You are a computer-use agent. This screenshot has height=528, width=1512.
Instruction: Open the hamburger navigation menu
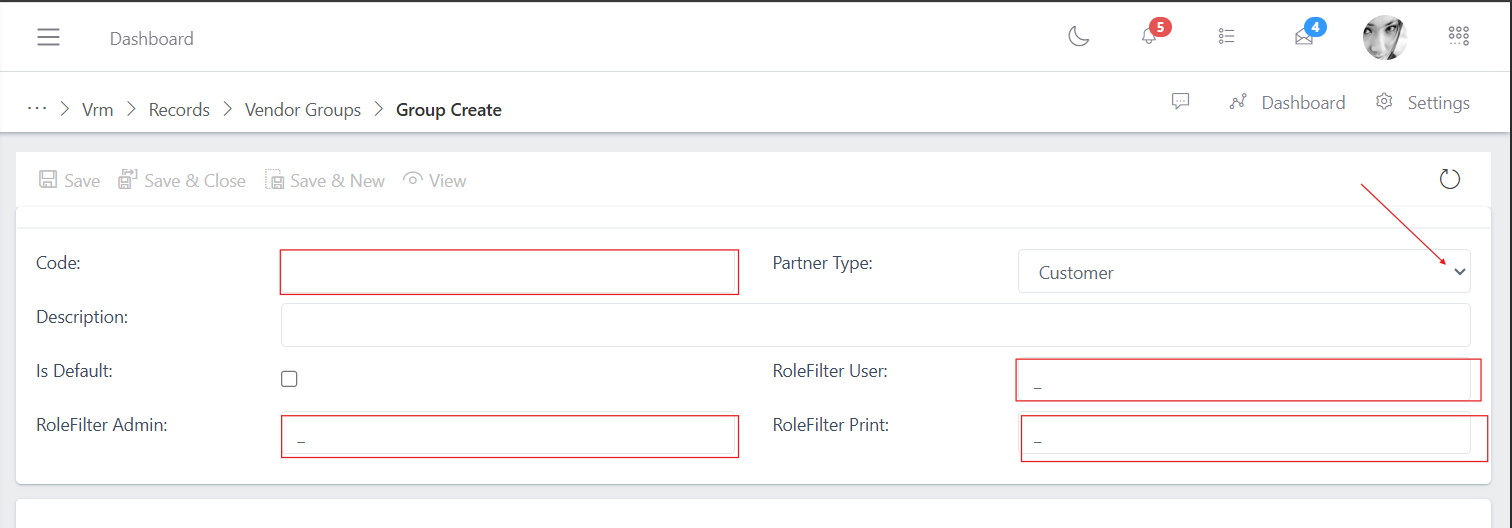point(48,38)
